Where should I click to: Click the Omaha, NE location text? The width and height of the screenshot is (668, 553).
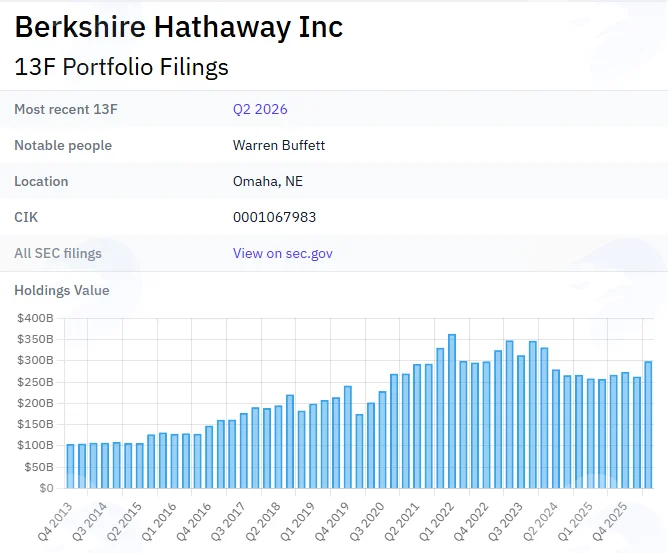tap(268, 181)
